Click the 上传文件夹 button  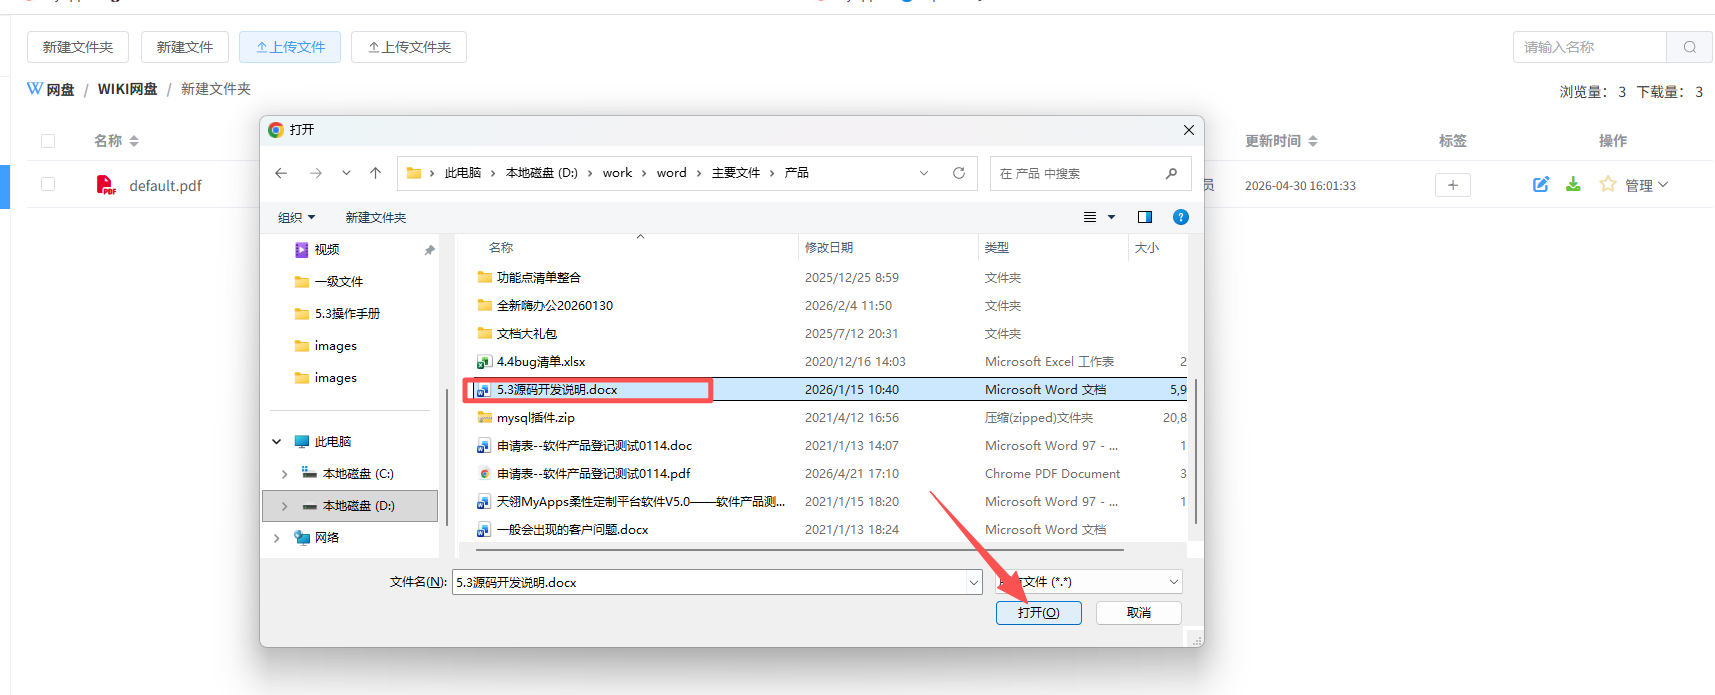[409, 47]
